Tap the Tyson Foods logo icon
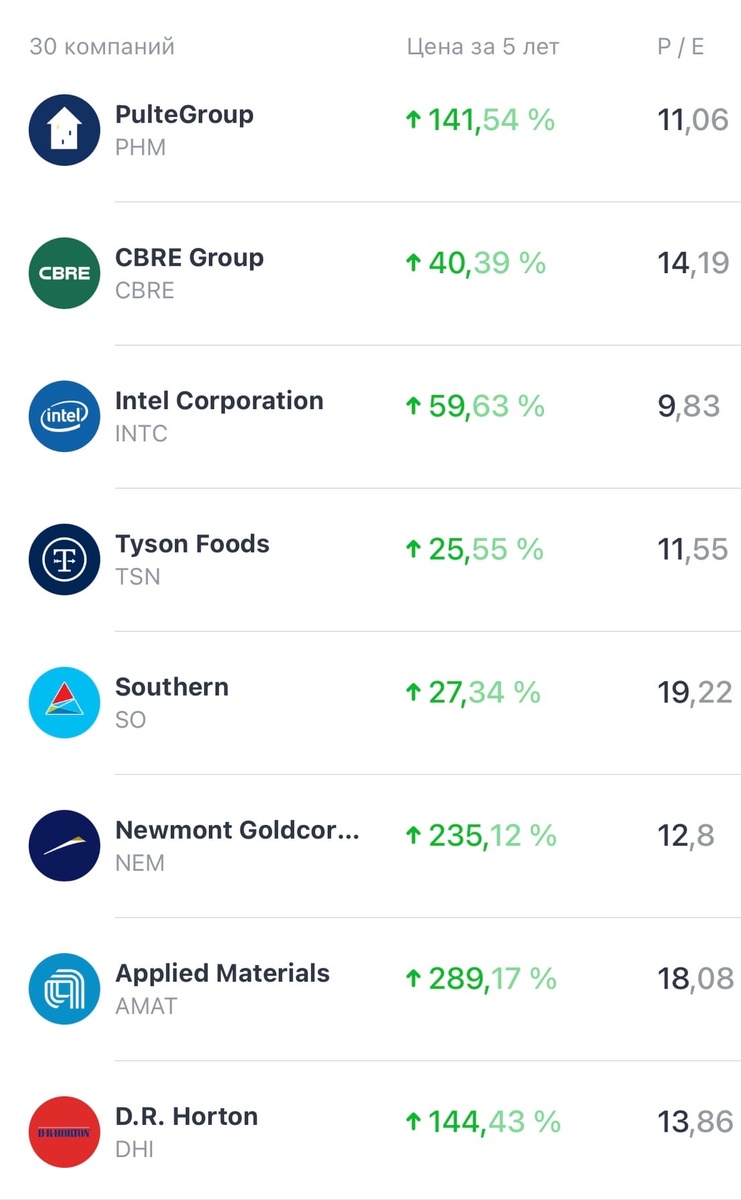741x1200 pixels. [65, 559]
